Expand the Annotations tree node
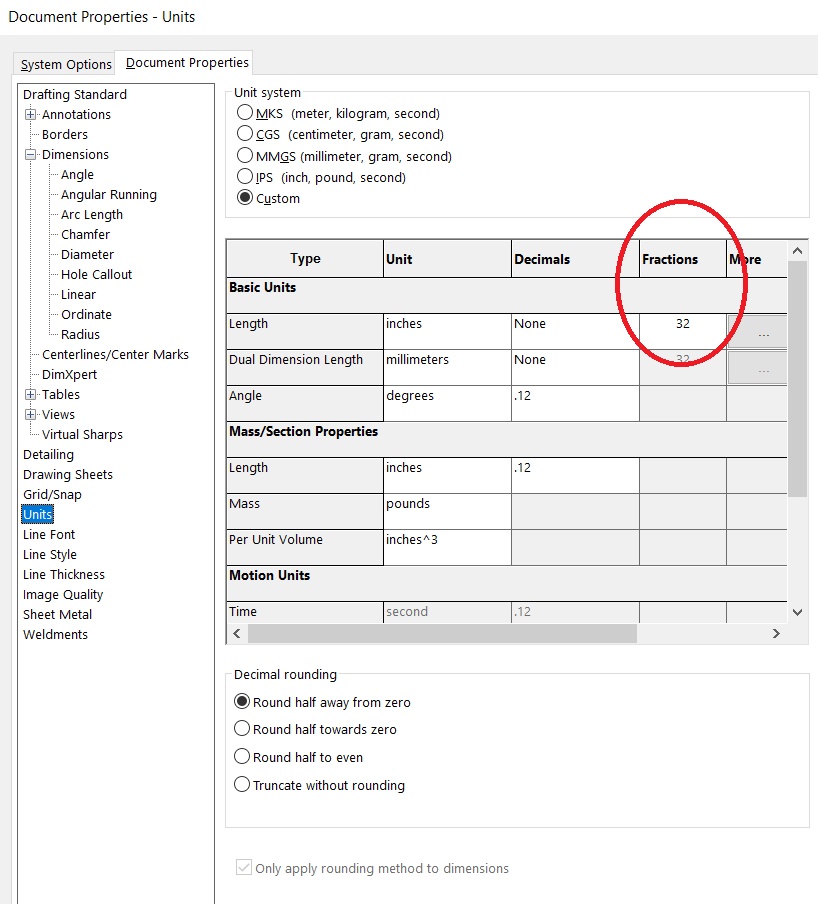Image resolution: width=818 pixels, height=904 pixels. [31, 114]
